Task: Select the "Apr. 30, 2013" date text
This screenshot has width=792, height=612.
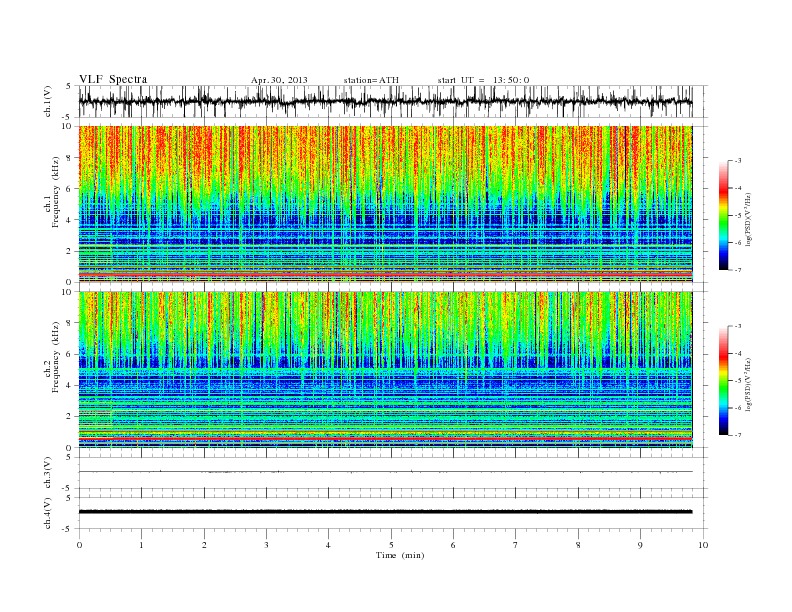Action: (279, 80)
